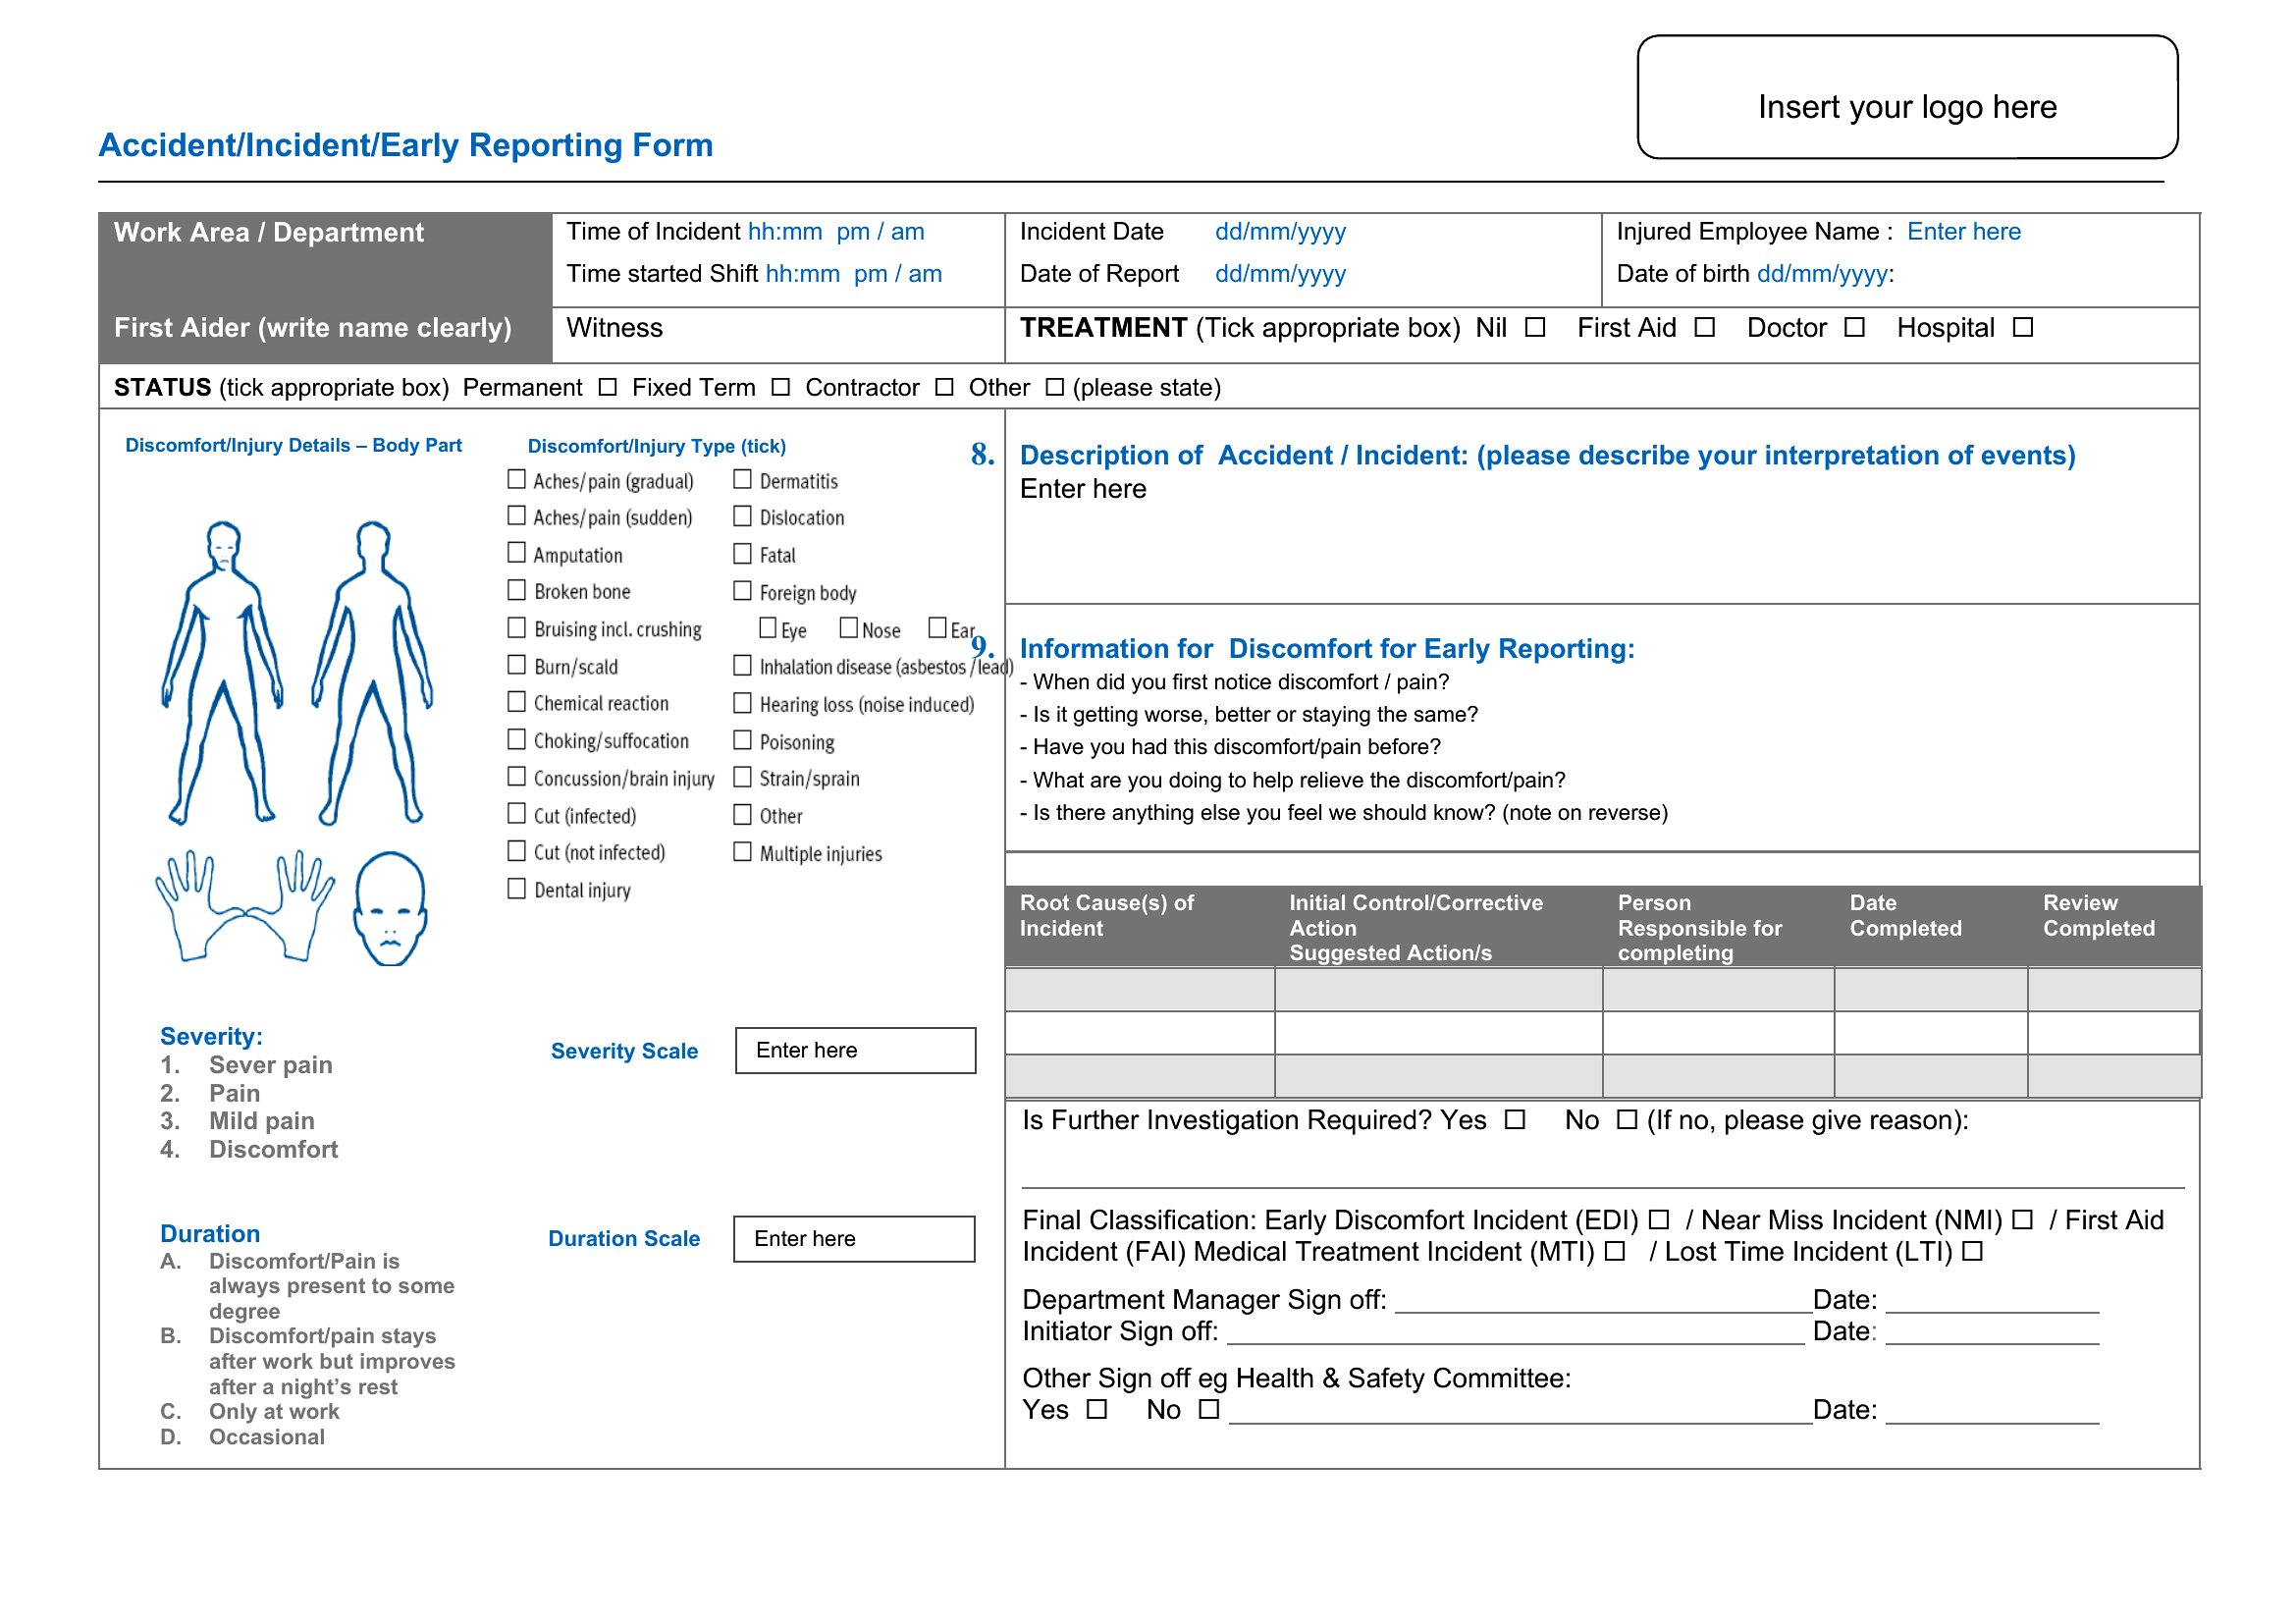Image resolution: width=2296 pixels, height=1624 pixels.
Task: Tick Lost Time Incident (LTI) checkbox
Action: coord(1973,1252)
